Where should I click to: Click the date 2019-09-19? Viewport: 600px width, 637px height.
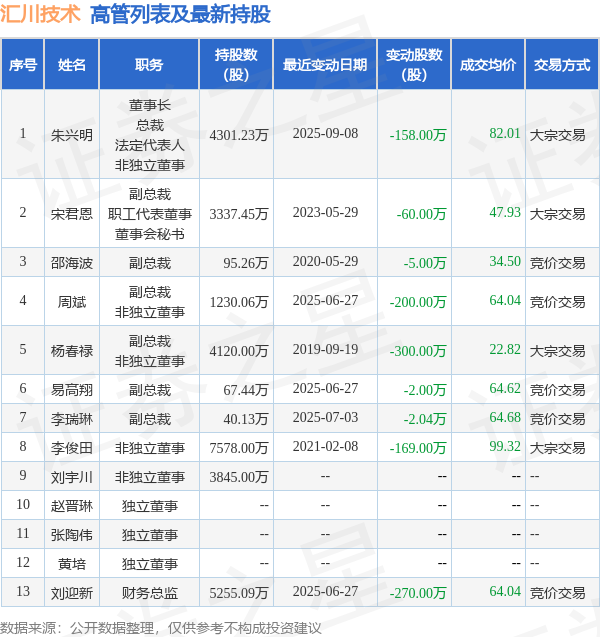[325, 349]
